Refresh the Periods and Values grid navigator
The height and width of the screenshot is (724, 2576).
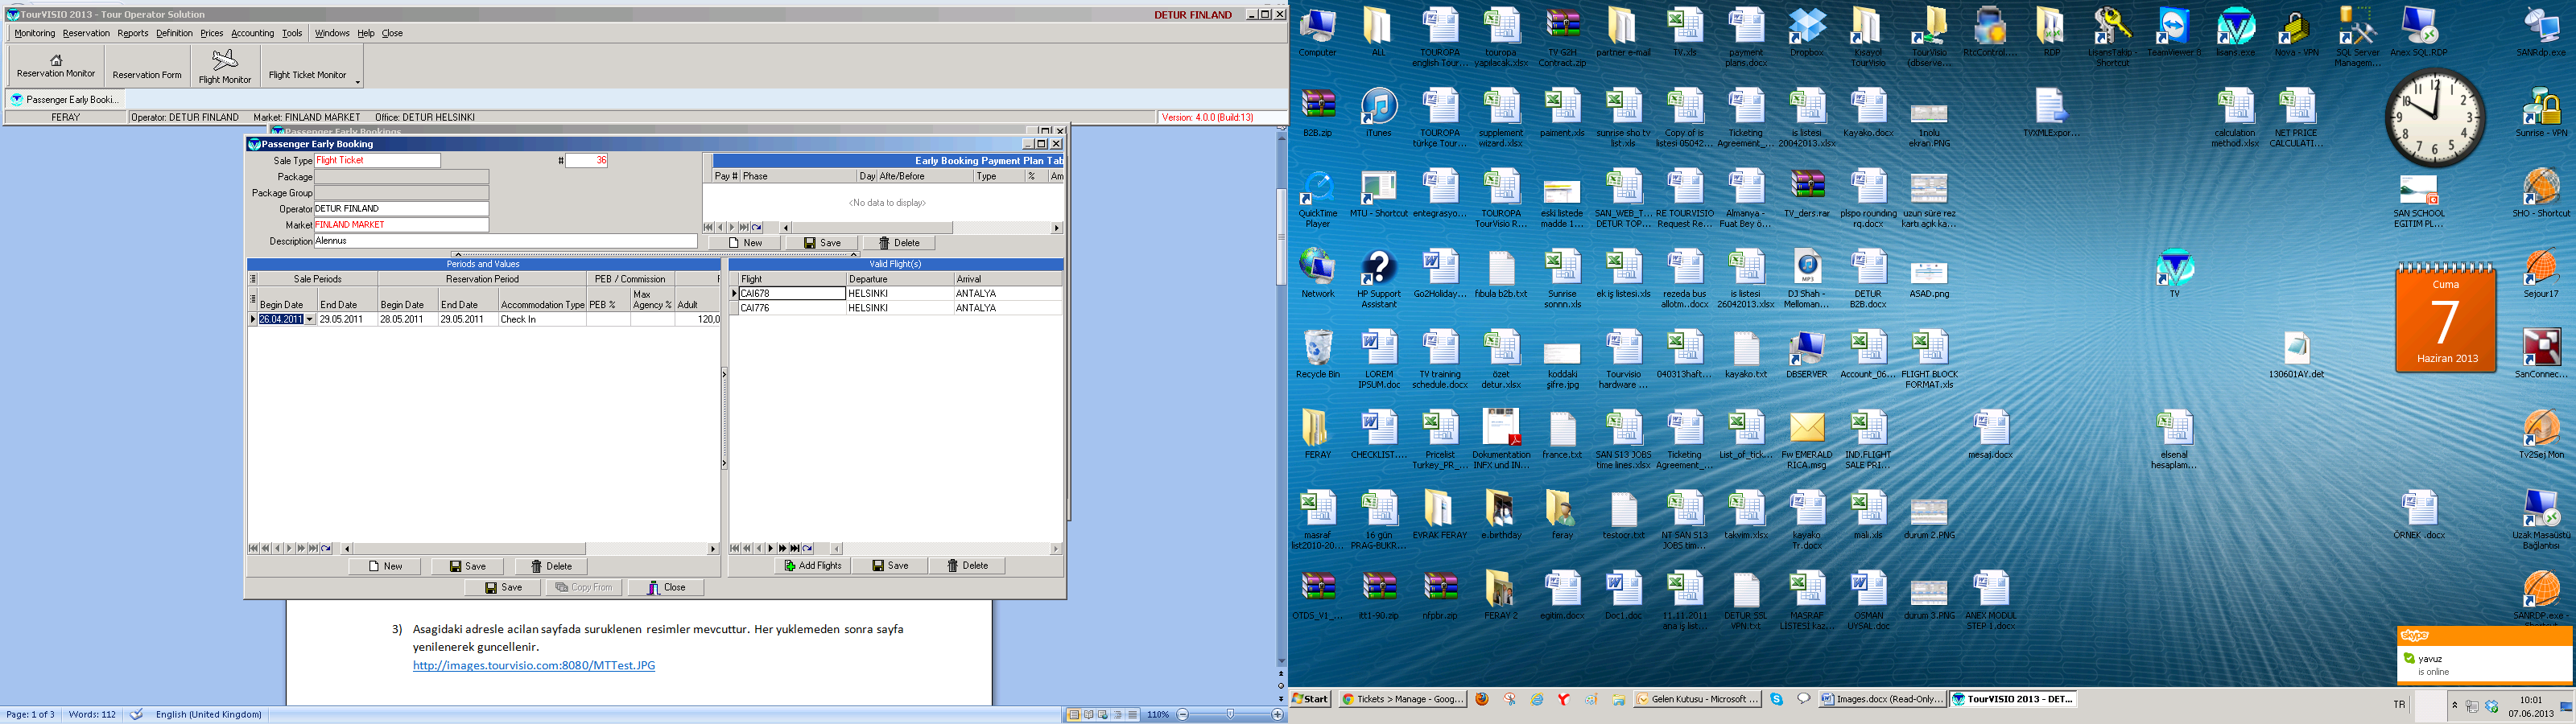click(x=326, y=549)
